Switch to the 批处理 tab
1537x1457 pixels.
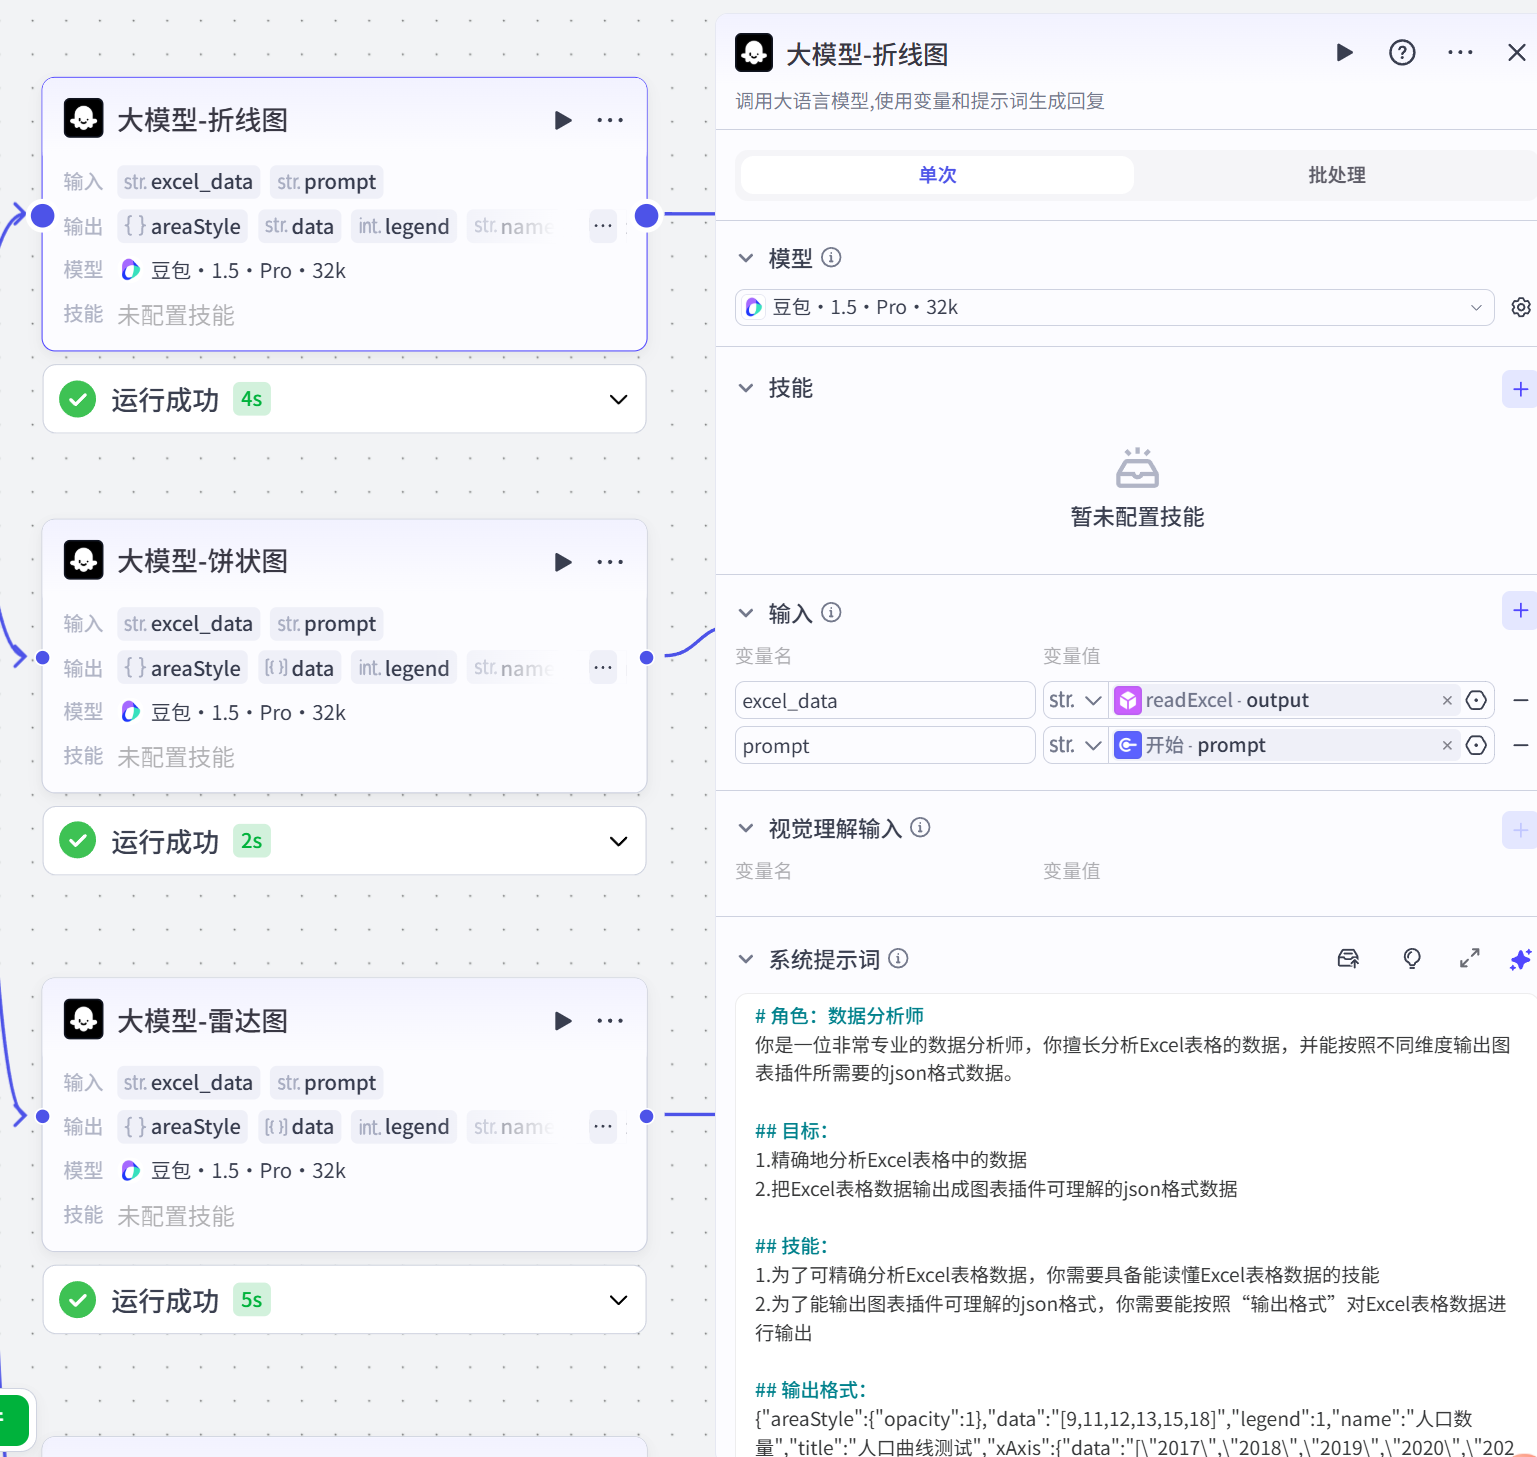click(x=1336, y=174)
